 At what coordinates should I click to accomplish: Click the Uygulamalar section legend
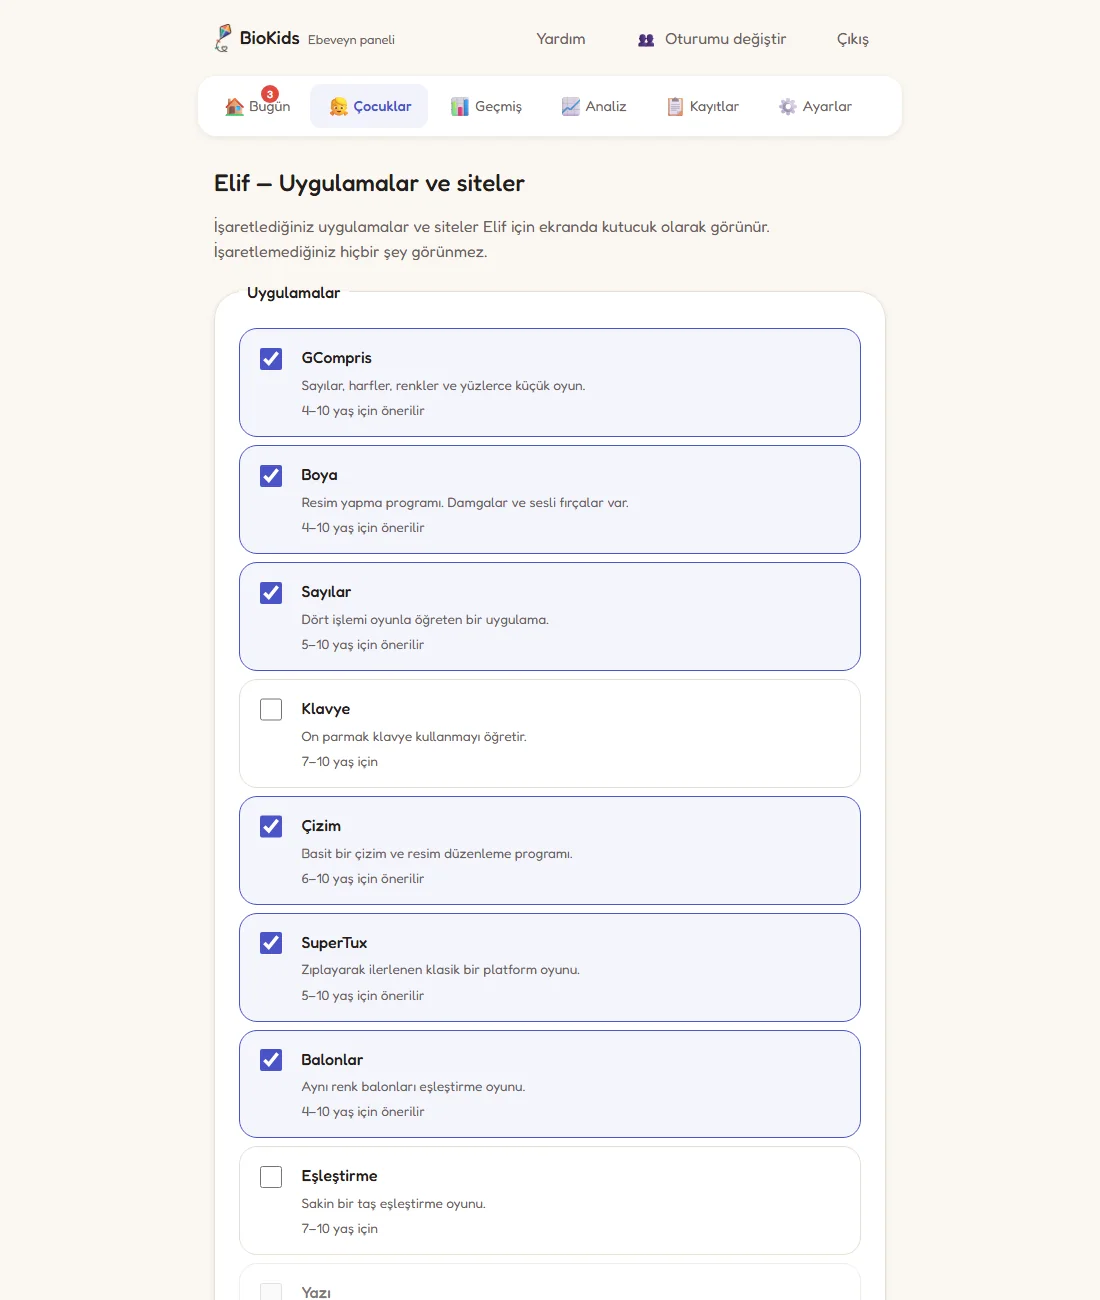[293, 293]
